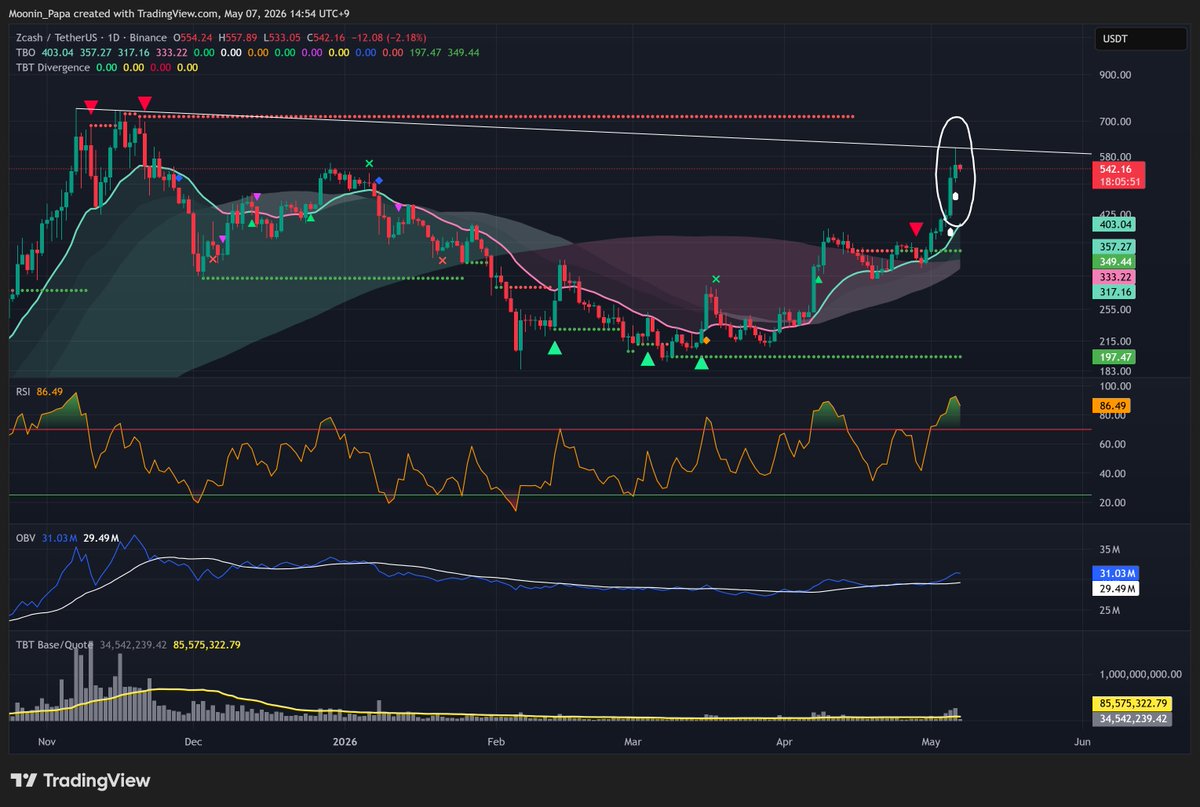Screen dimensions: 1200x807
Task: Click the May label on the time axis
Action: [x=931, y=742]
